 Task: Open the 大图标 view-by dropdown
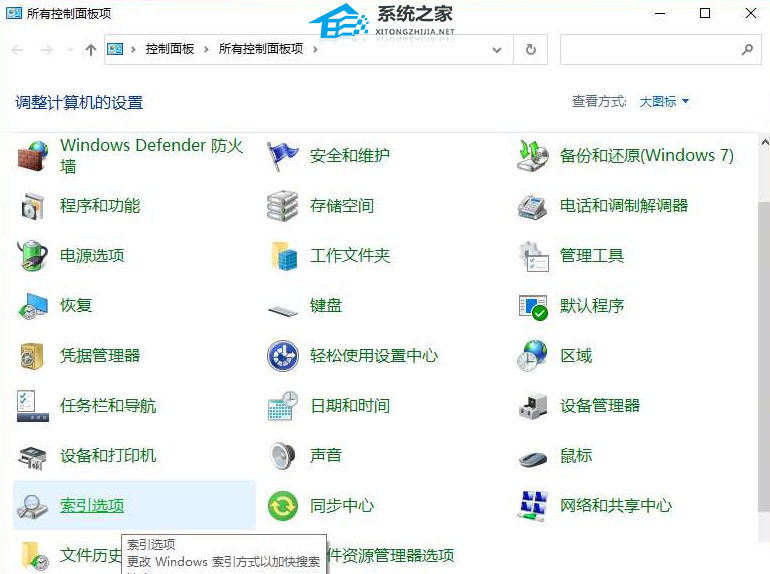[x=664, y=102]
